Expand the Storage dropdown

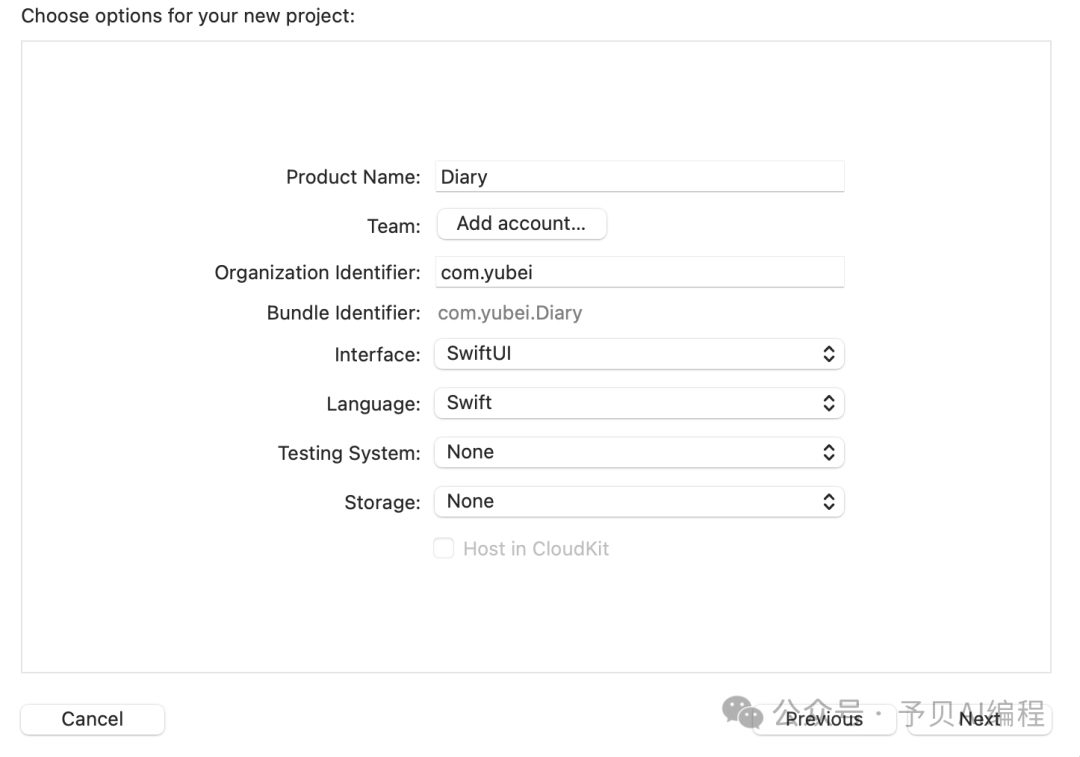639,501
